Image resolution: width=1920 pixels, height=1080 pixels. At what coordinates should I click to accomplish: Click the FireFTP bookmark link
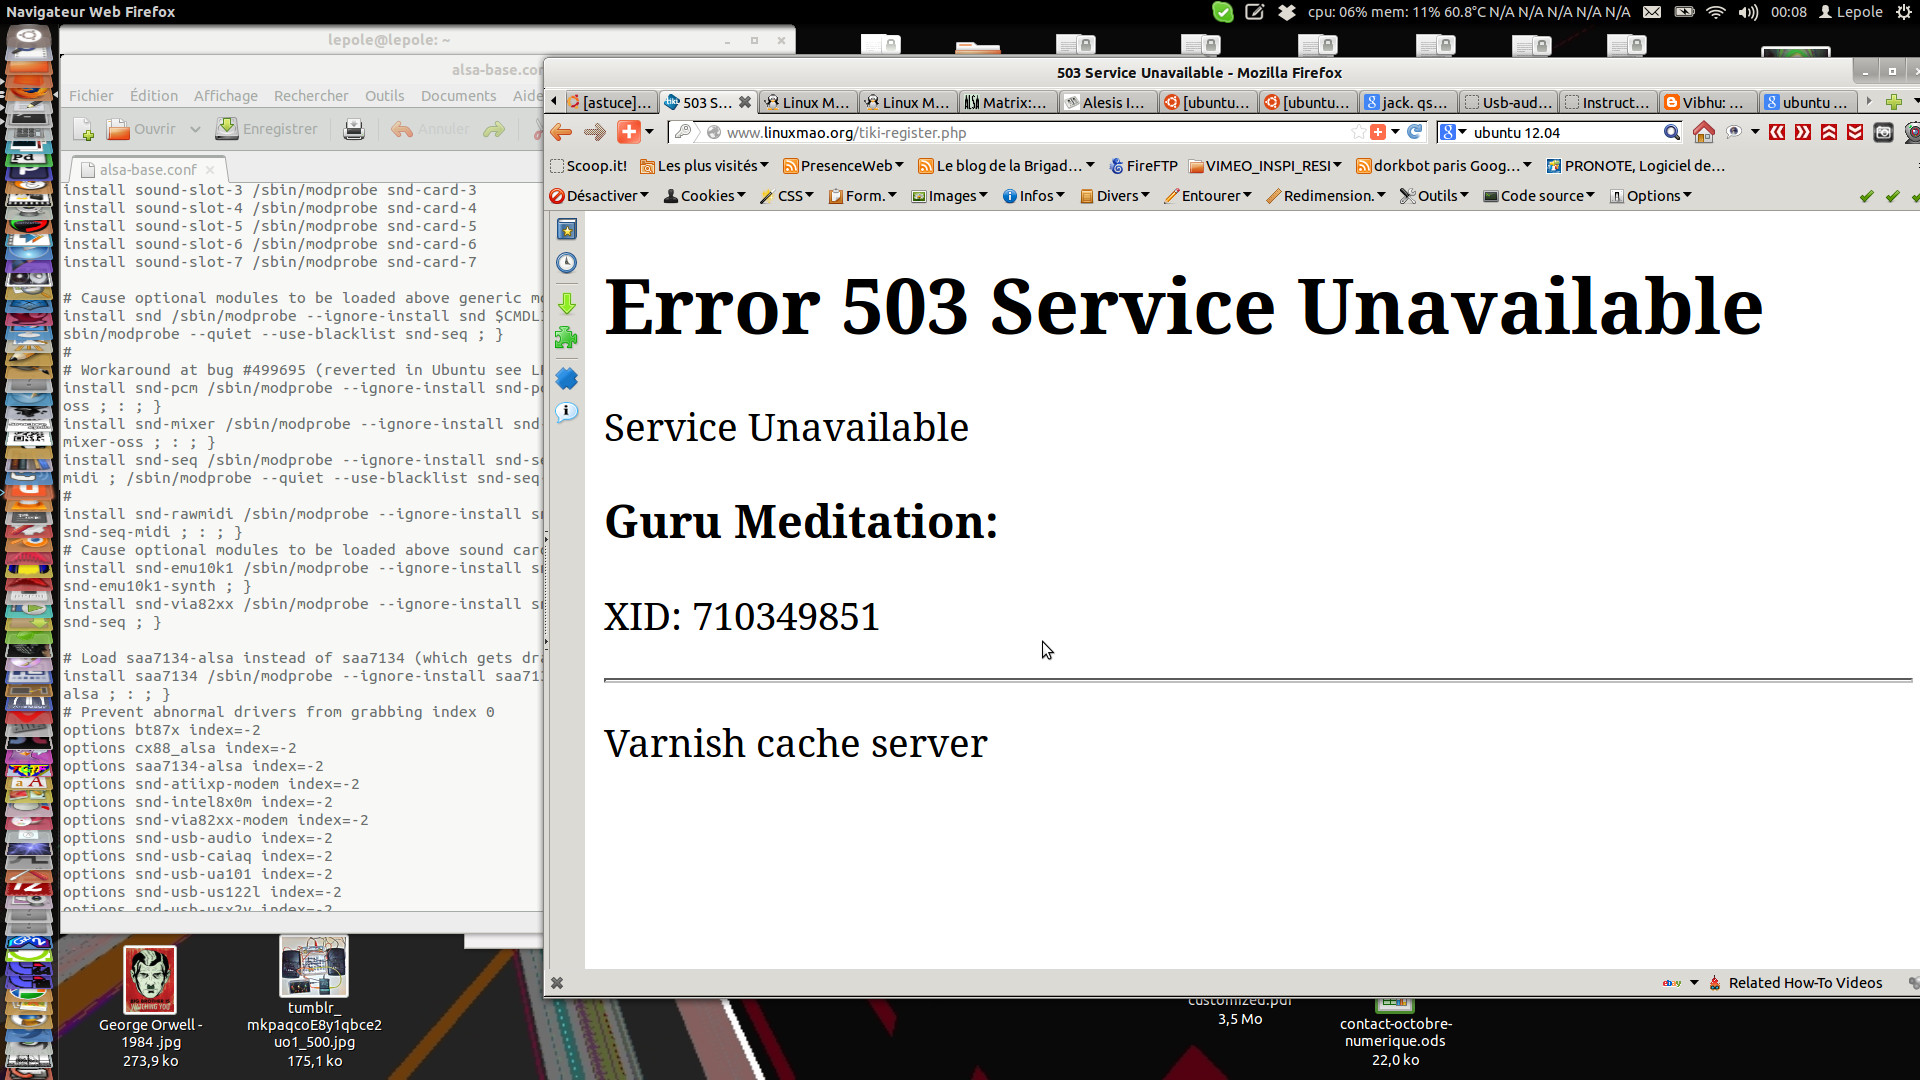pyautogui.click(x=1143, y=166)
